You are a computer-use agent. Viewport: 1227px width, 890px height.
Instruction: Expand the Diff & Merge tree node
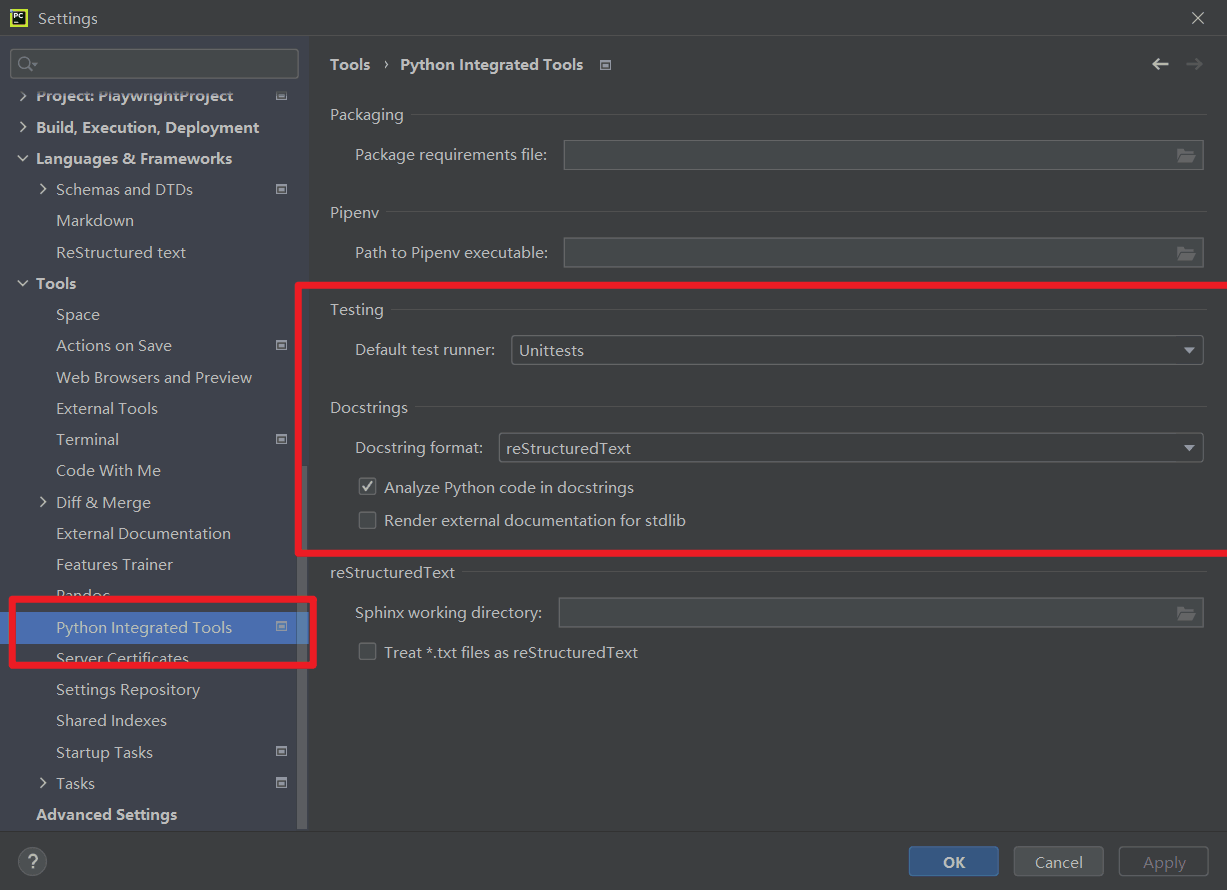click(x=43, y=502)
